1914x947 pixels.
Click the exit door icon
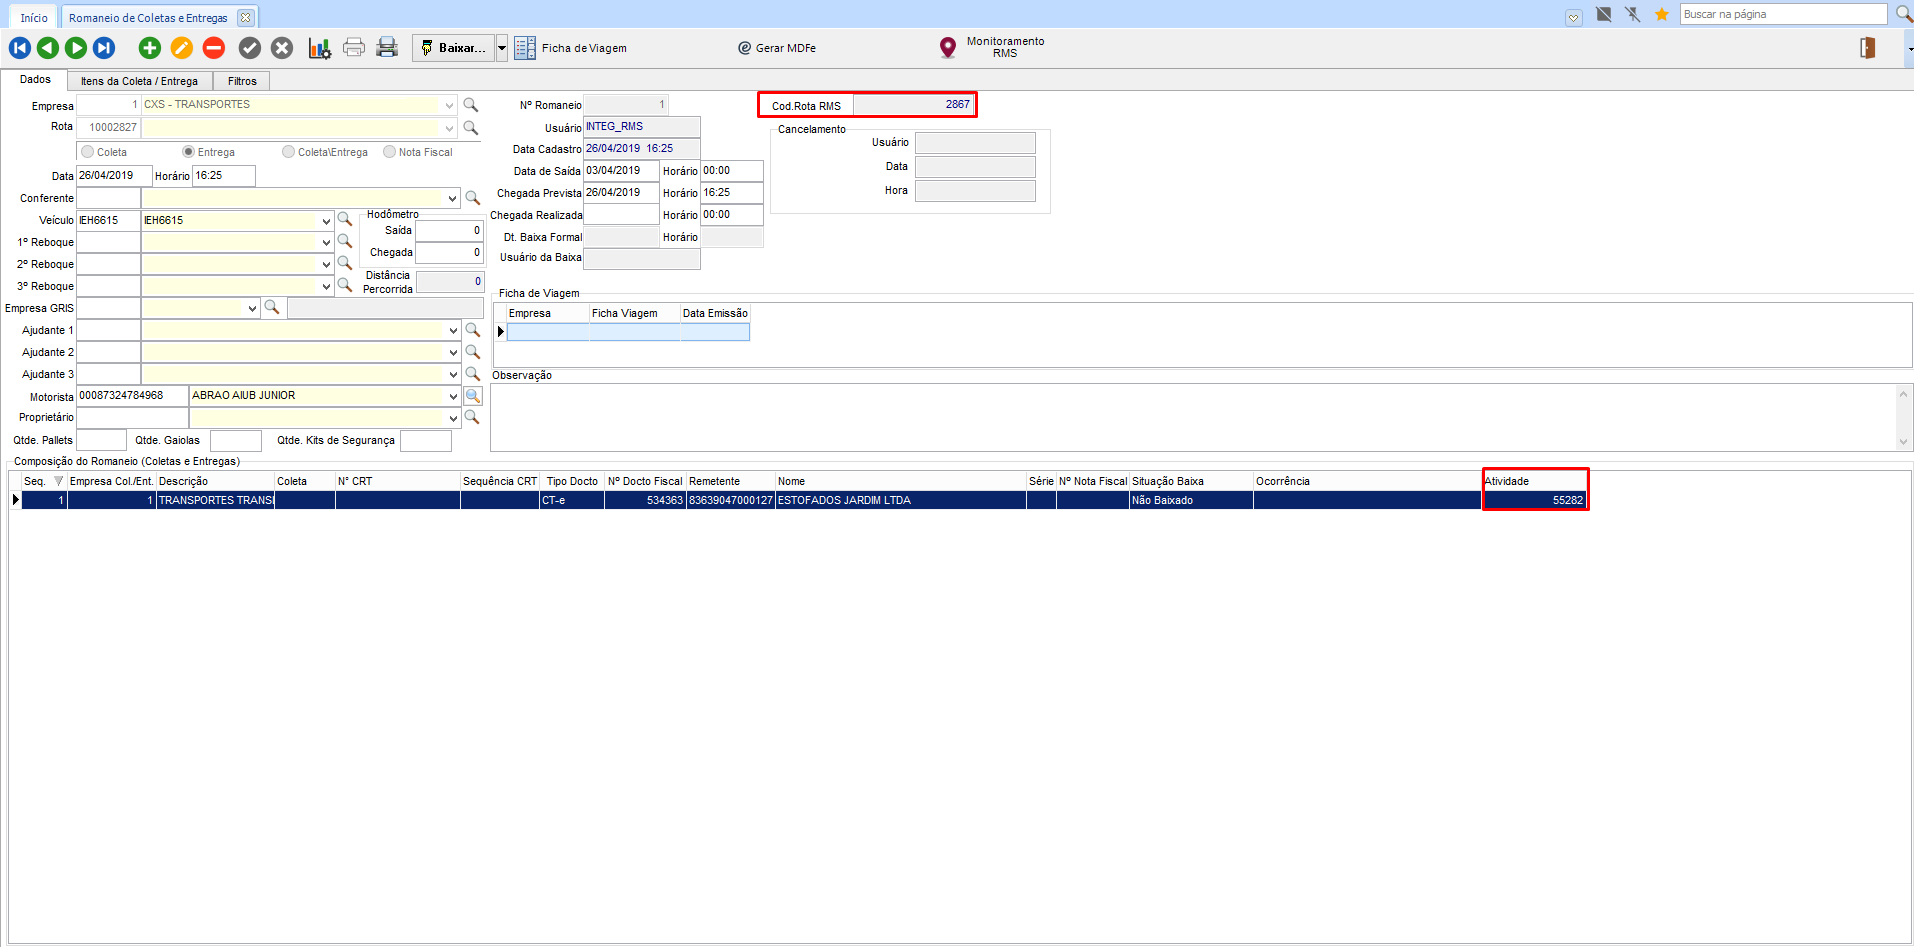1867,48
